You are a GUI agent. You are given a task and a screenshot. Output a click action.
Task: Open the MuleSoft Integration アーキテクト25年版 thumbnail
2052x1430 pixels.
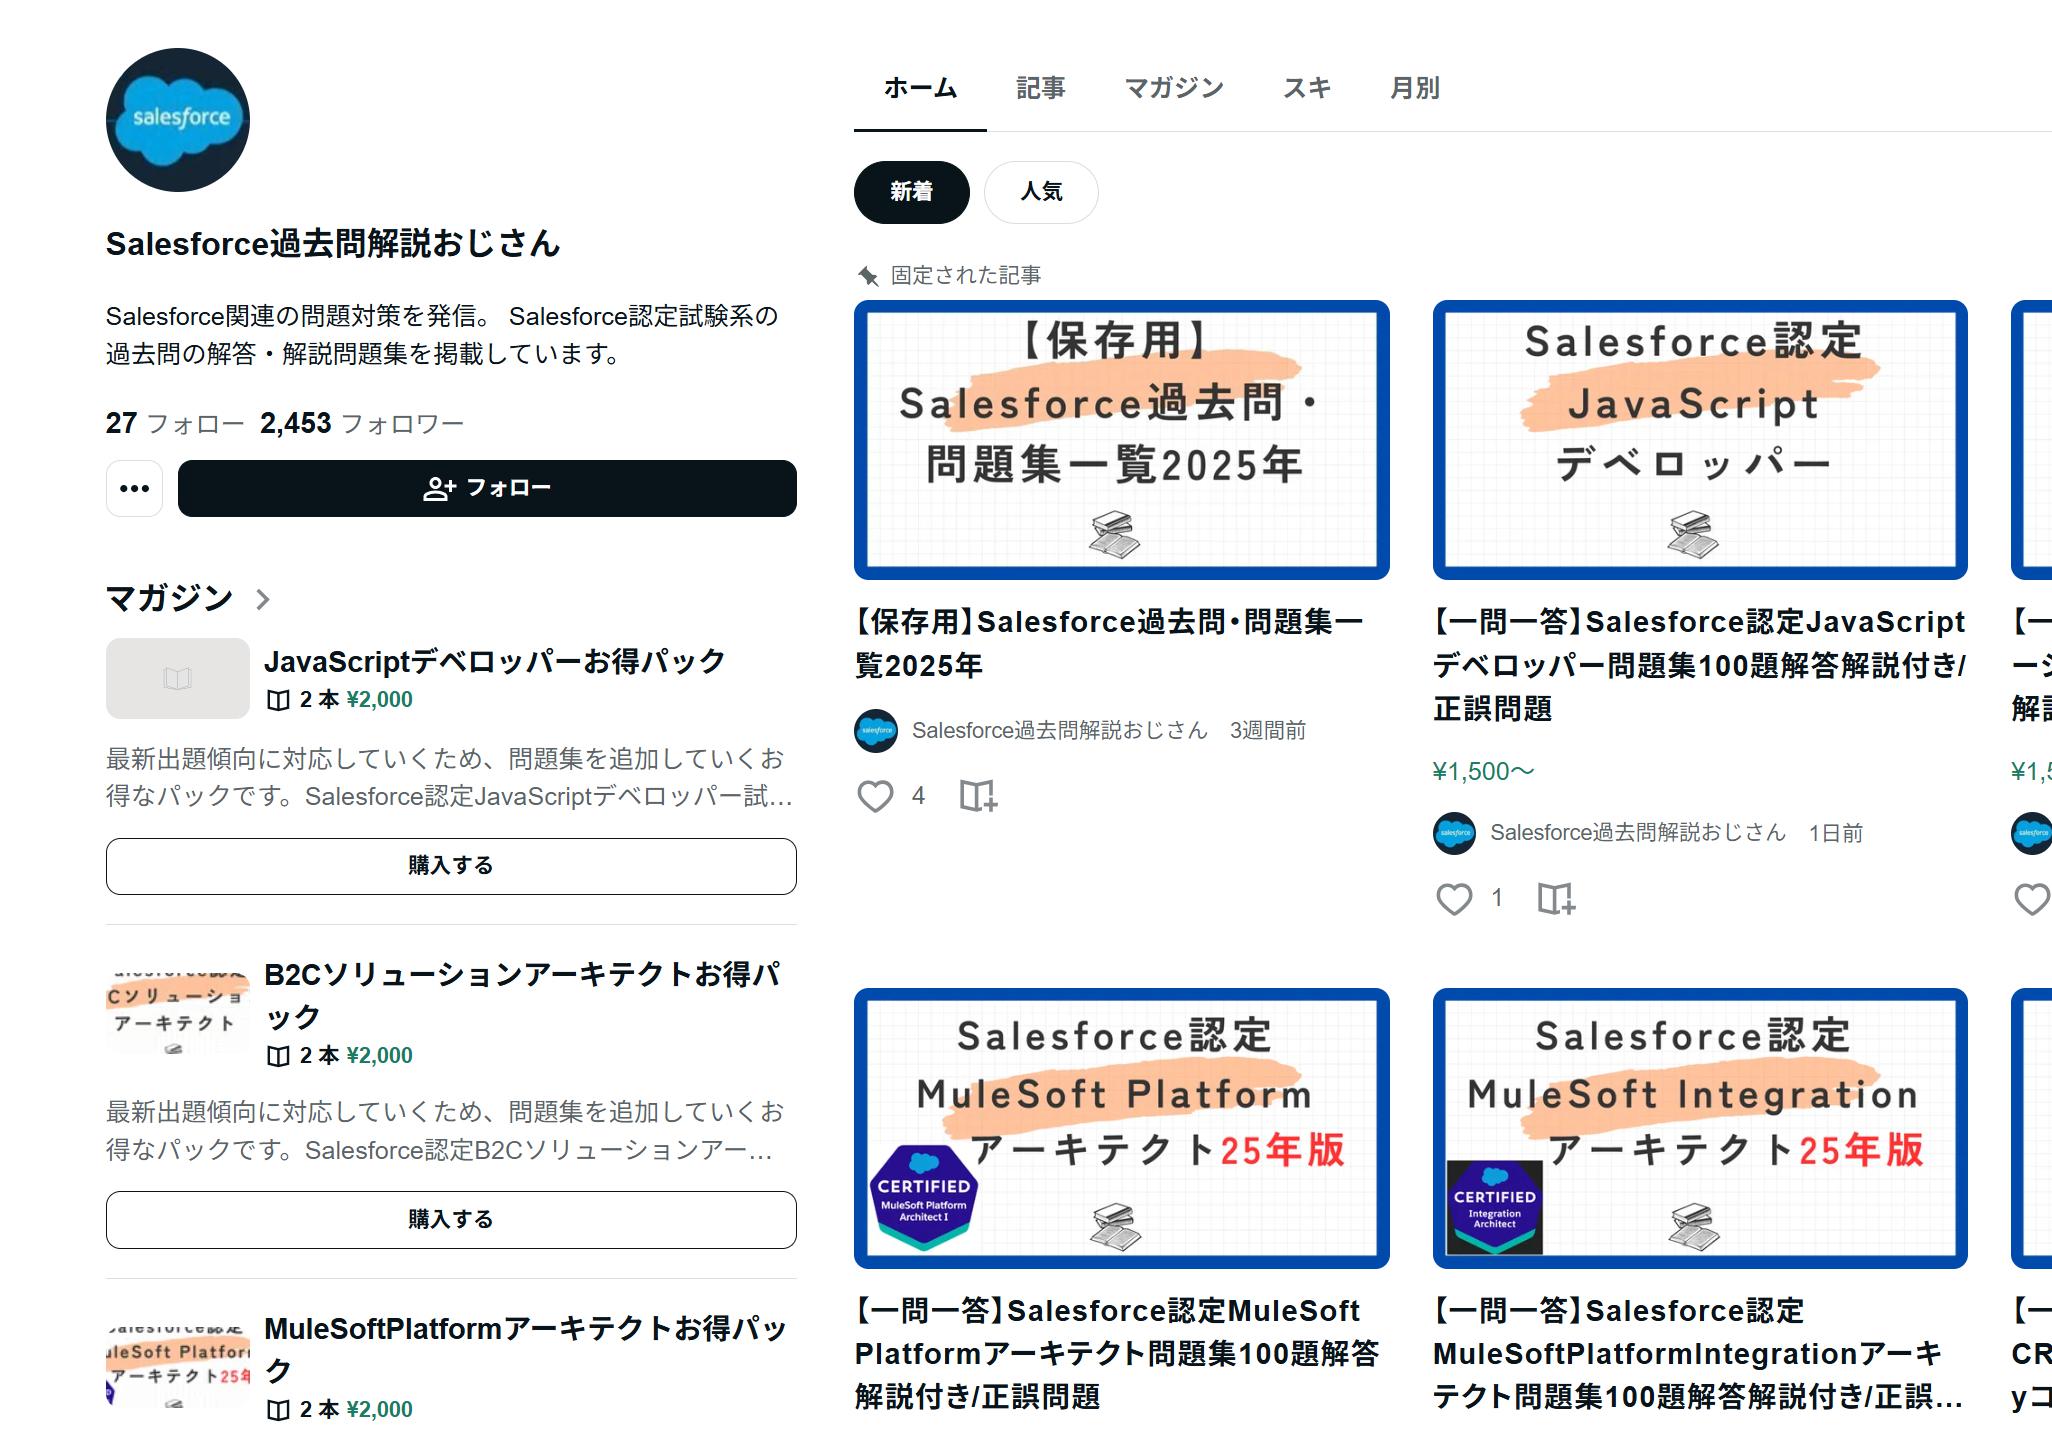click(x=1700, y=1129)
